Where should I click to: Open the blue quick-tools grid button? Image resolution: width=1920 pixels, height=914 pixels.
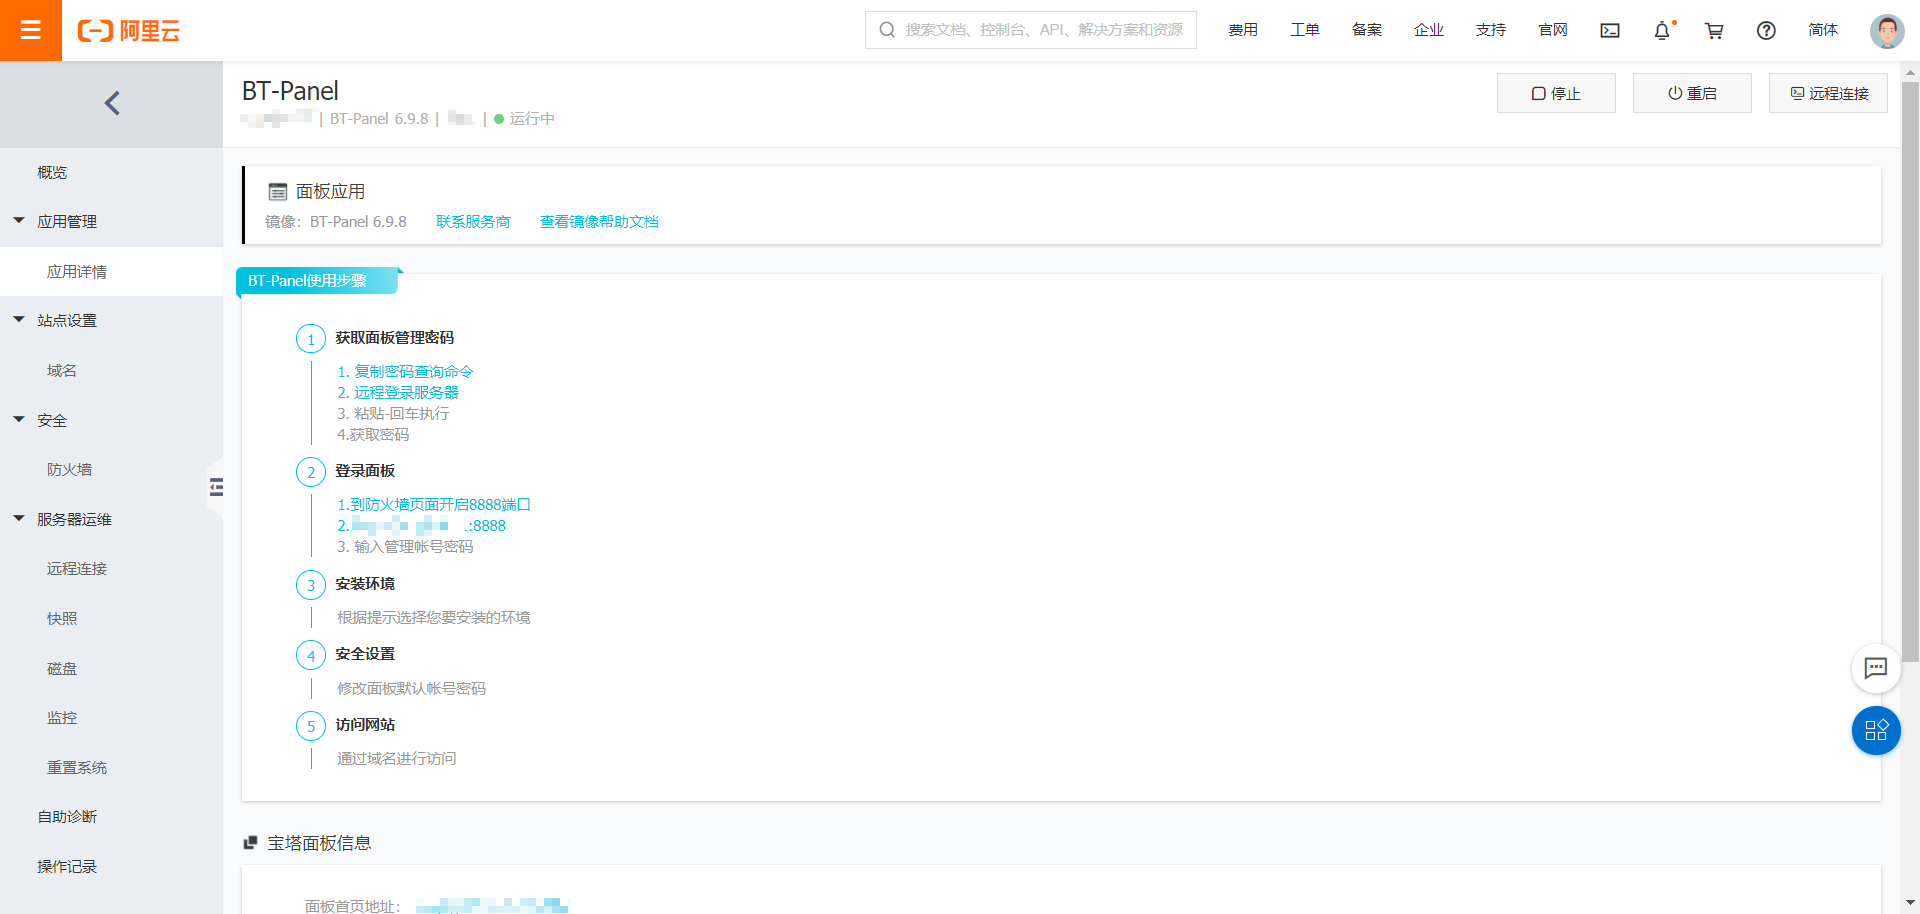1876,730
